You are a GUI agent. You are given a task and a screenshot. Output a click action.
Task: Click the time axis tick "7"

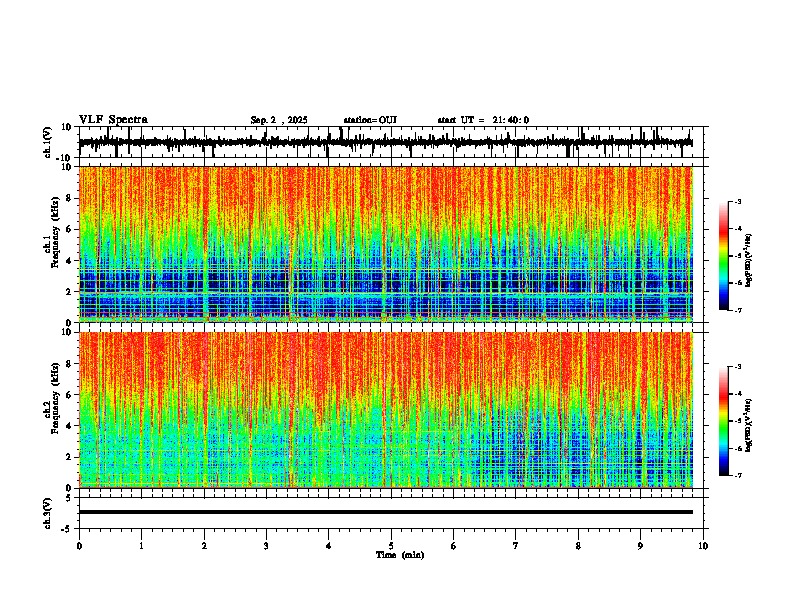click(516, 546)
